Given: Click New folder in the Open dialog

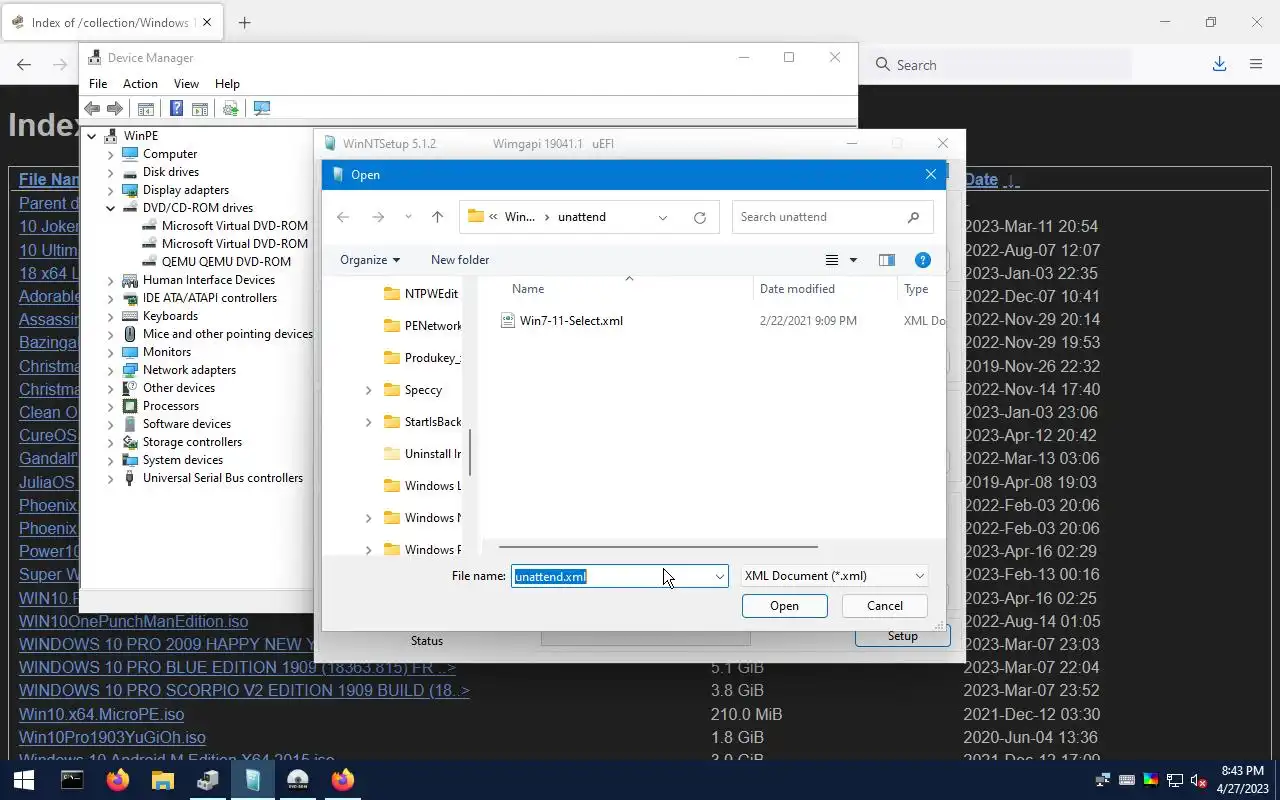Looking at the screenshot, I should (x=460, y=260).
